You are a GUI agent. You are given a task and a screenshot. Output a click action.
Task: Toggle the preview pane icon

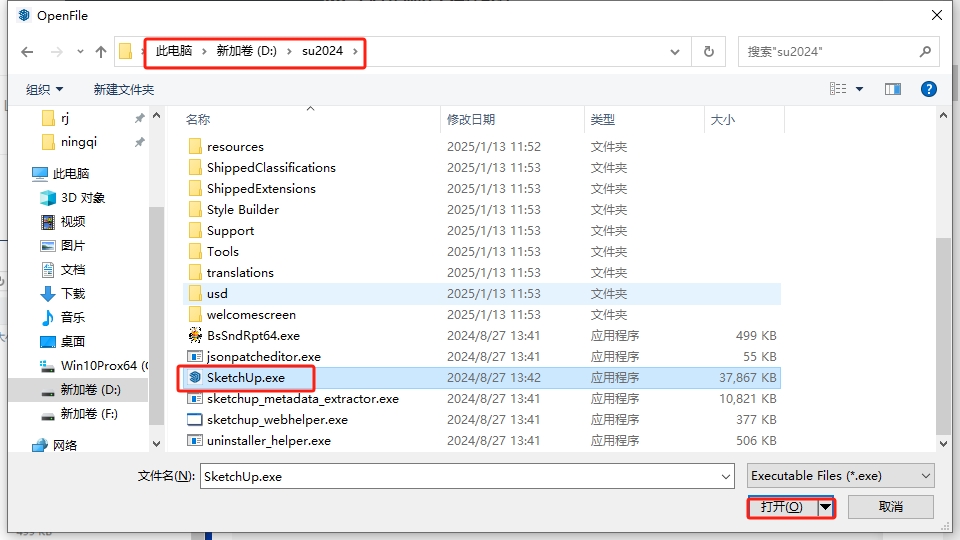(x=893, y=89)
